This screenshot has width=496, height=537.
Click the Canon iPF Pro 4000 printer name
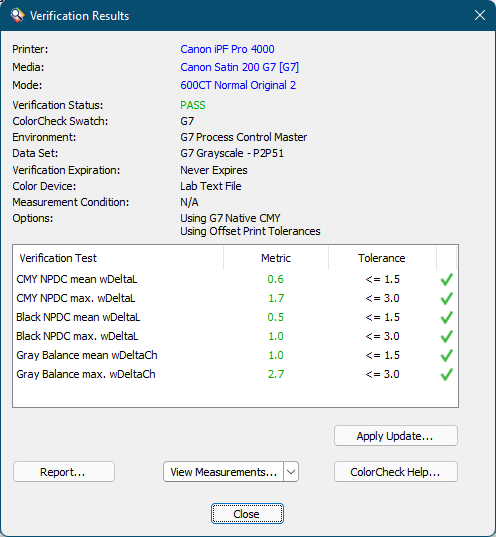[227, 49]
